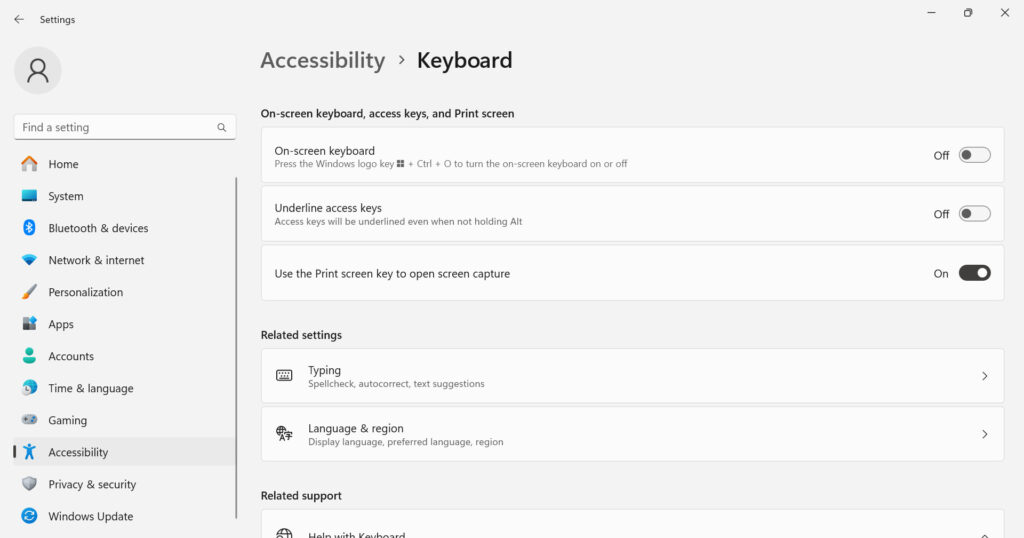This screenshot has height=538, width=1024.
Task: Go to Time & language settings
Action: (90, 388)
